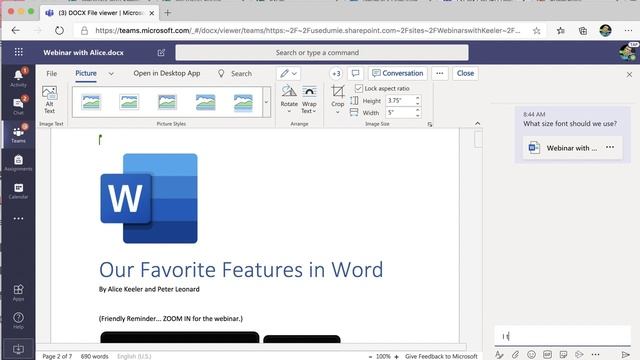
Task: Open the Image Size dialog launcher
Action: point(430,124)
